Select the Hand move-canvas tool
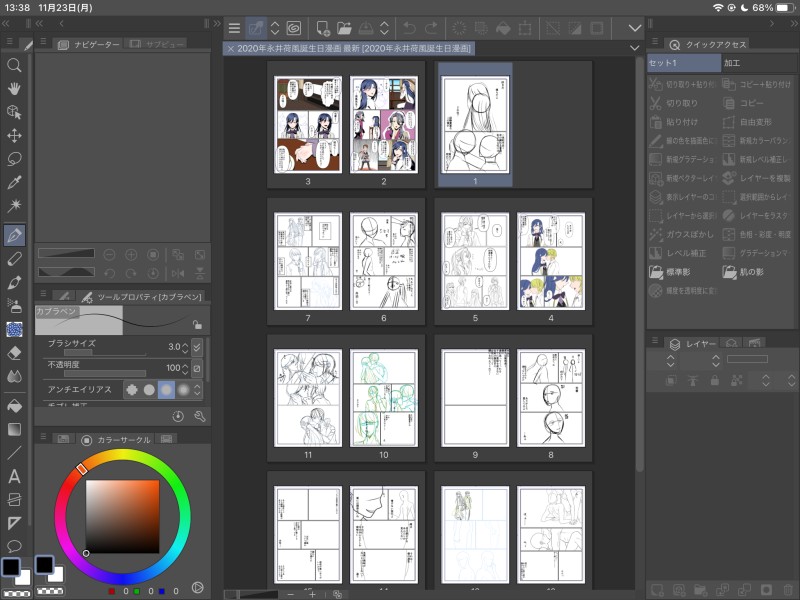This screenshot has height=600, width=800. [14, 88]
